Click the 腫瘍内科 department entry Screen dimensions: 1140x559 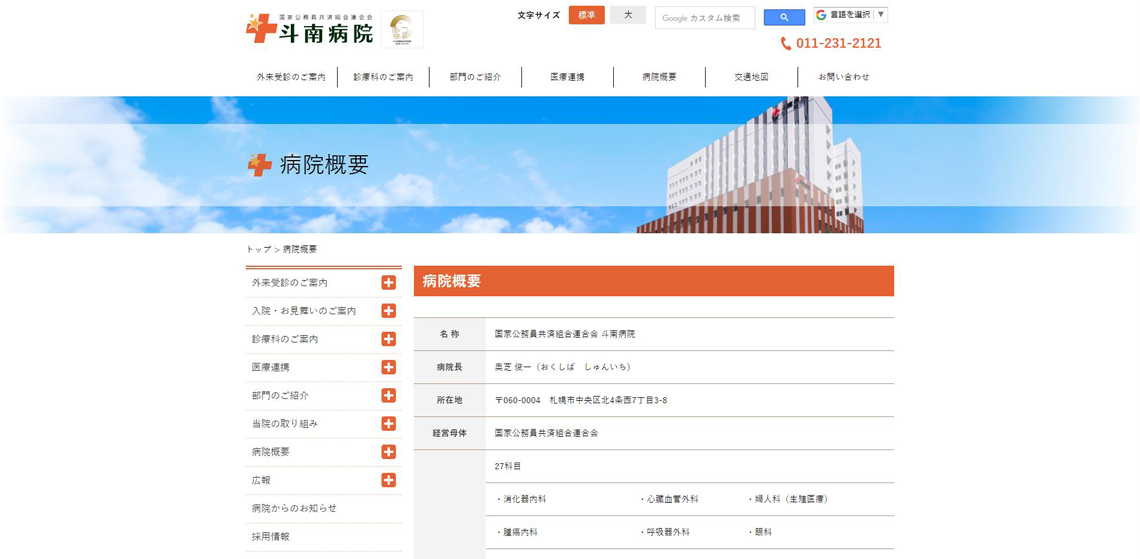point(516,532)
